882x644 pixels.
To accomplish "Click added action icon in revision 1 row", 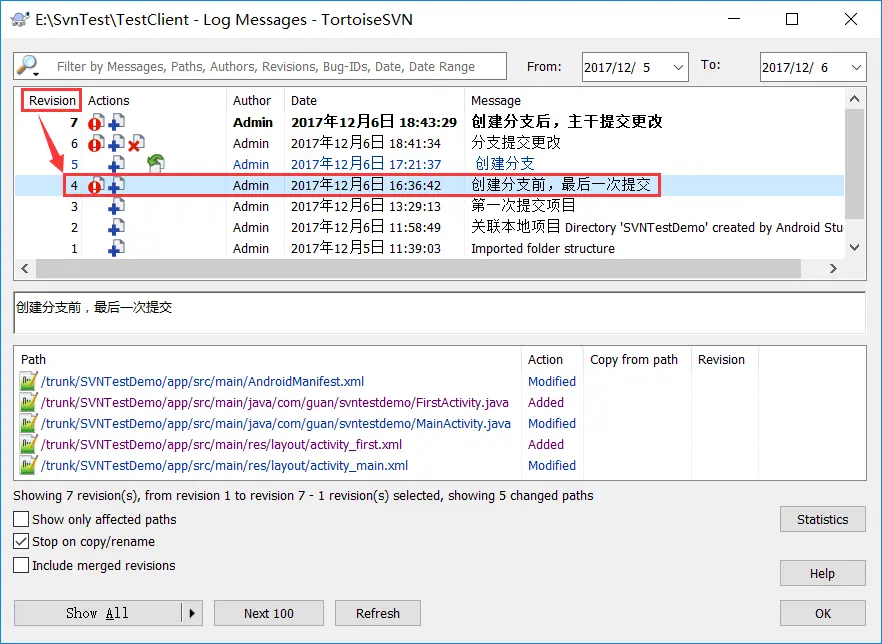I will (x=116, y=248).
